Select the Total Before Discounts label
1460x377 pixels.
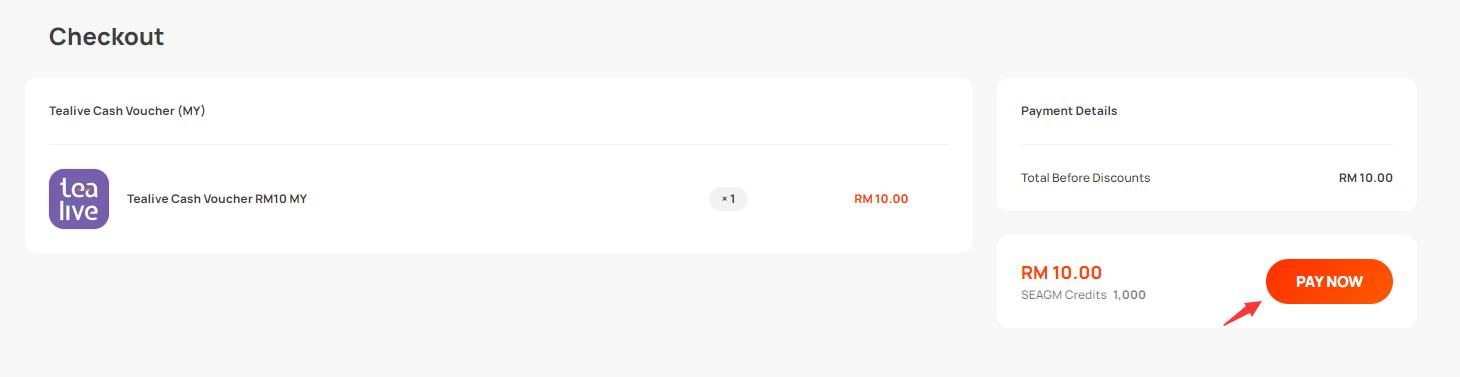point(1086,178)
